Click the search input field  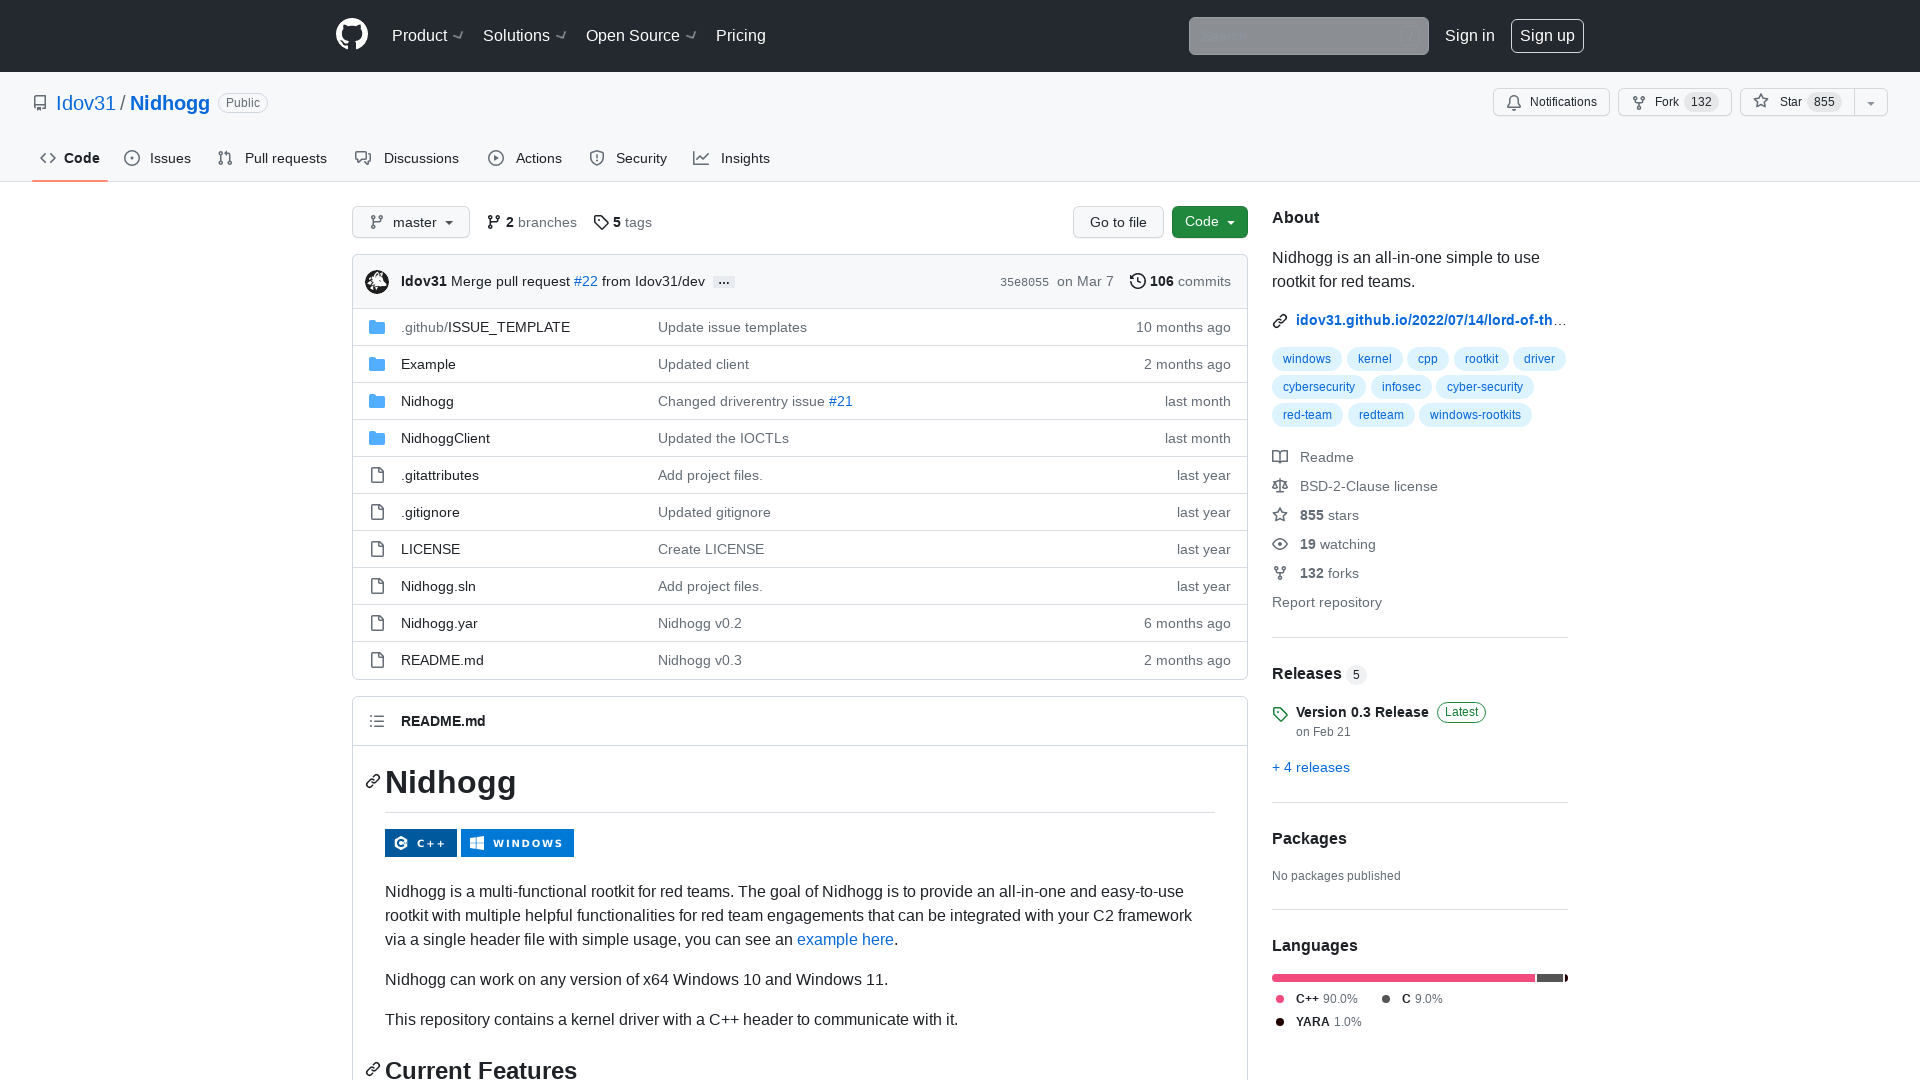coord(1308,36)
